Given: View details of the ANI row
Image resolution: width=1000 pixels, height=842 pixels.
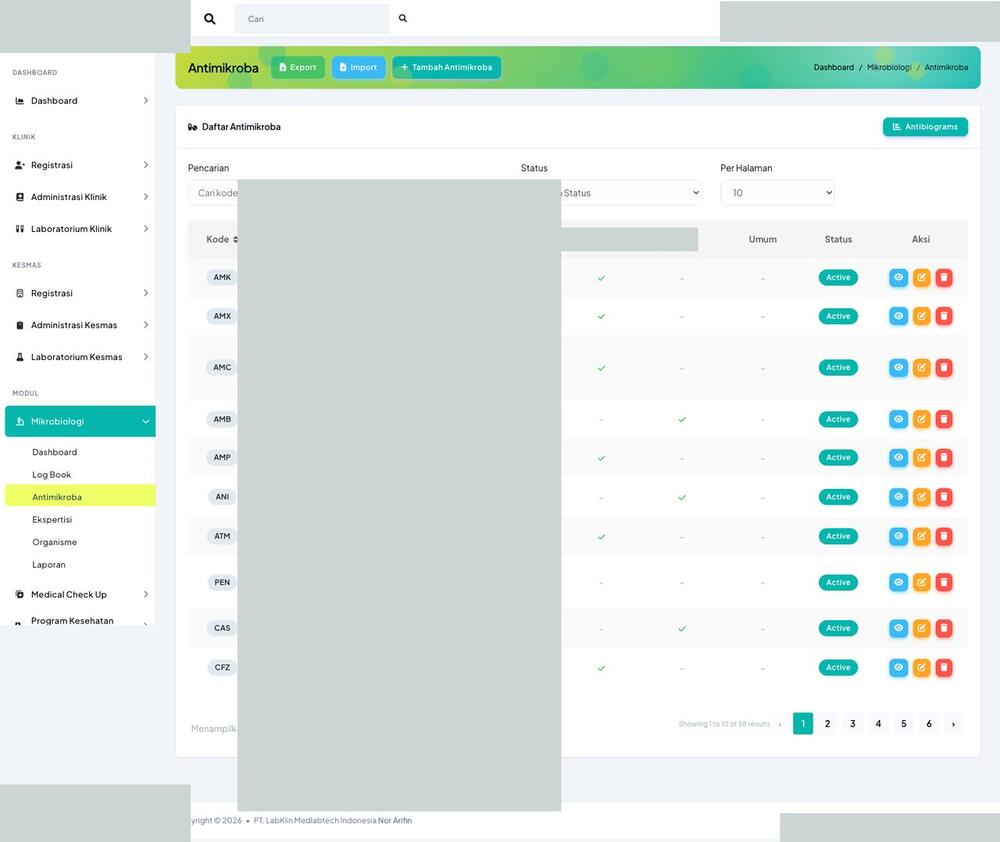Looking at the screenshot, I should (x=898, y=497).
